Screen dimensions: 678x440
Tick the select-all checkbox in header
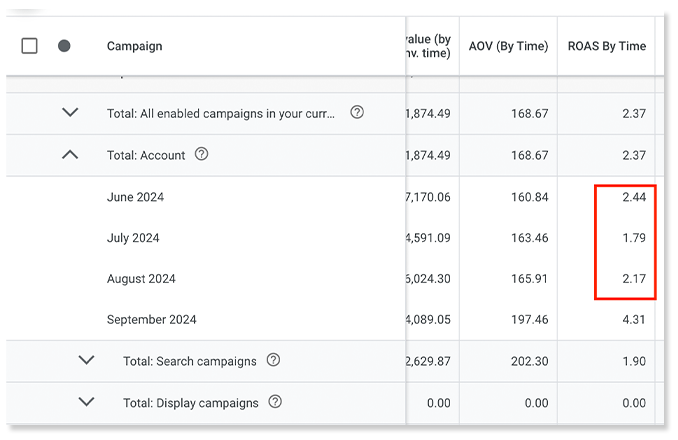coord(29,46)
